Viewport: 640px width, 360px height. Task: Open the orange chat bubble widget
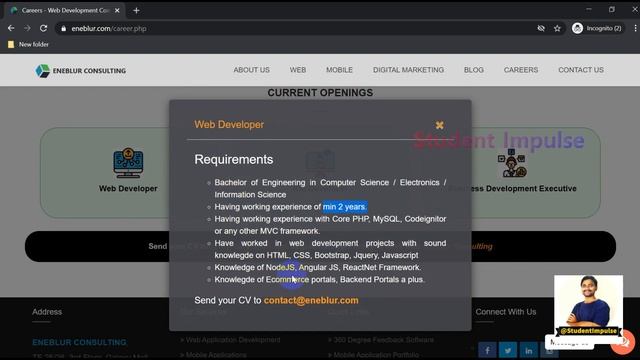623,342
